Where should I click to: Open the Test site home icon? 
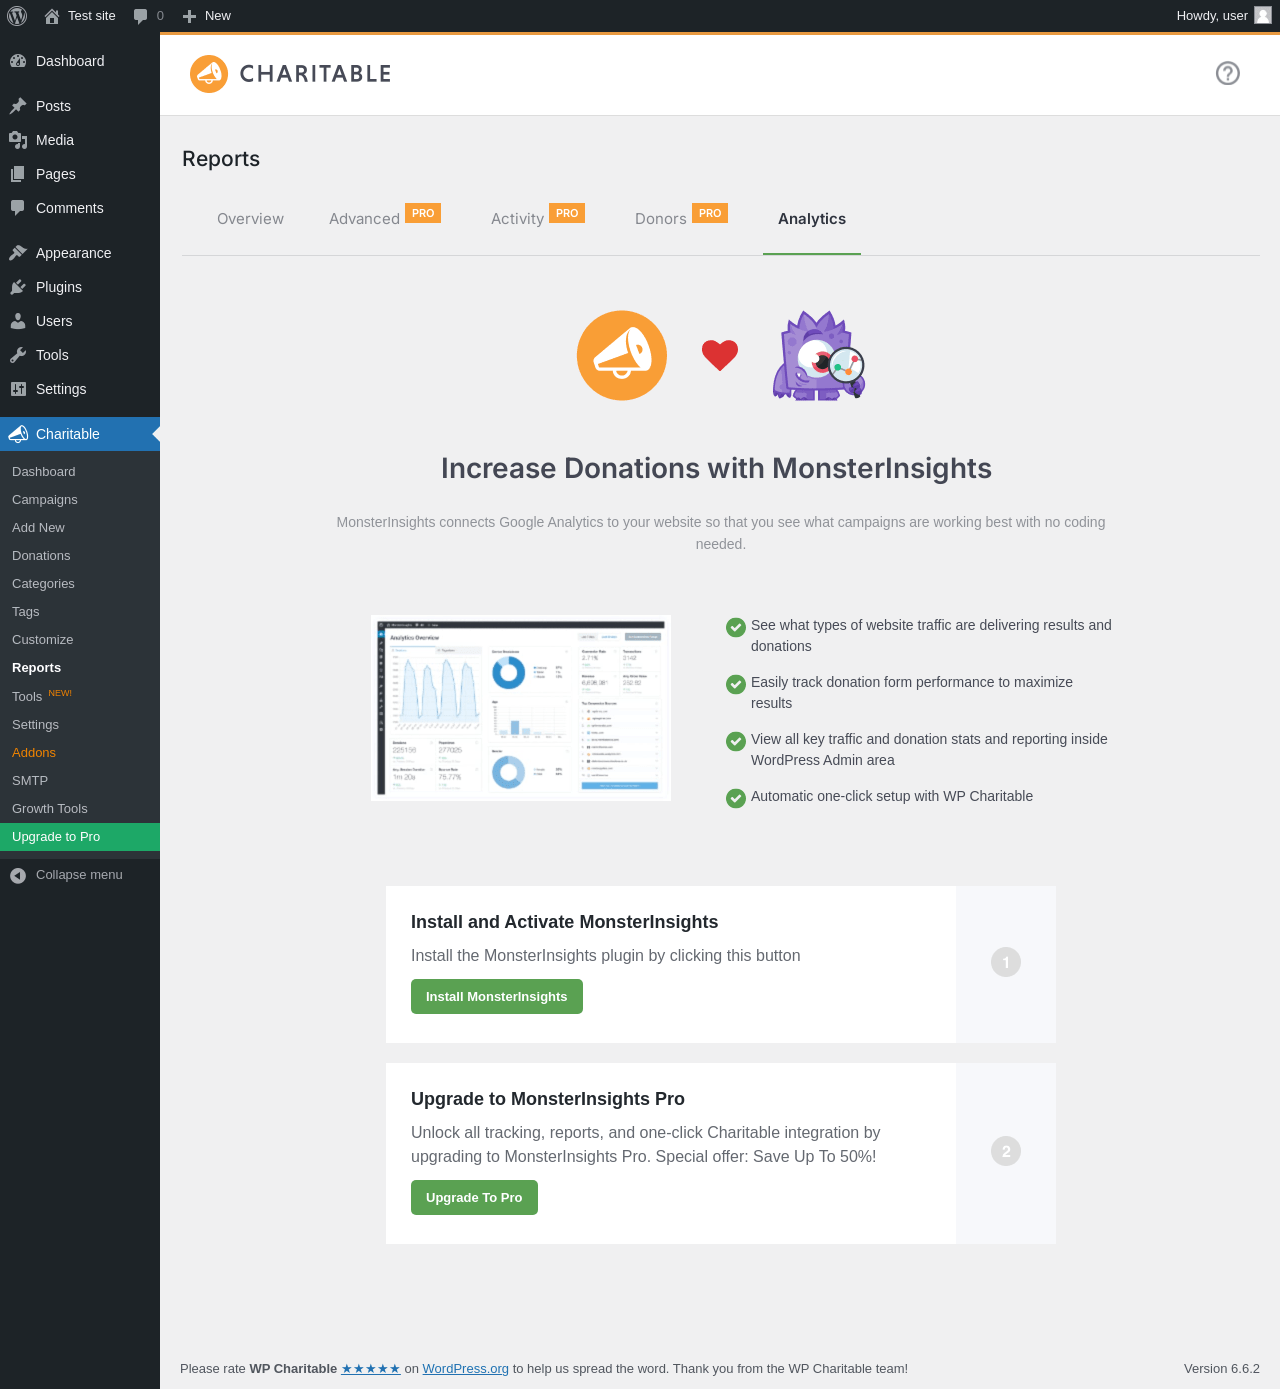(52, 16)
